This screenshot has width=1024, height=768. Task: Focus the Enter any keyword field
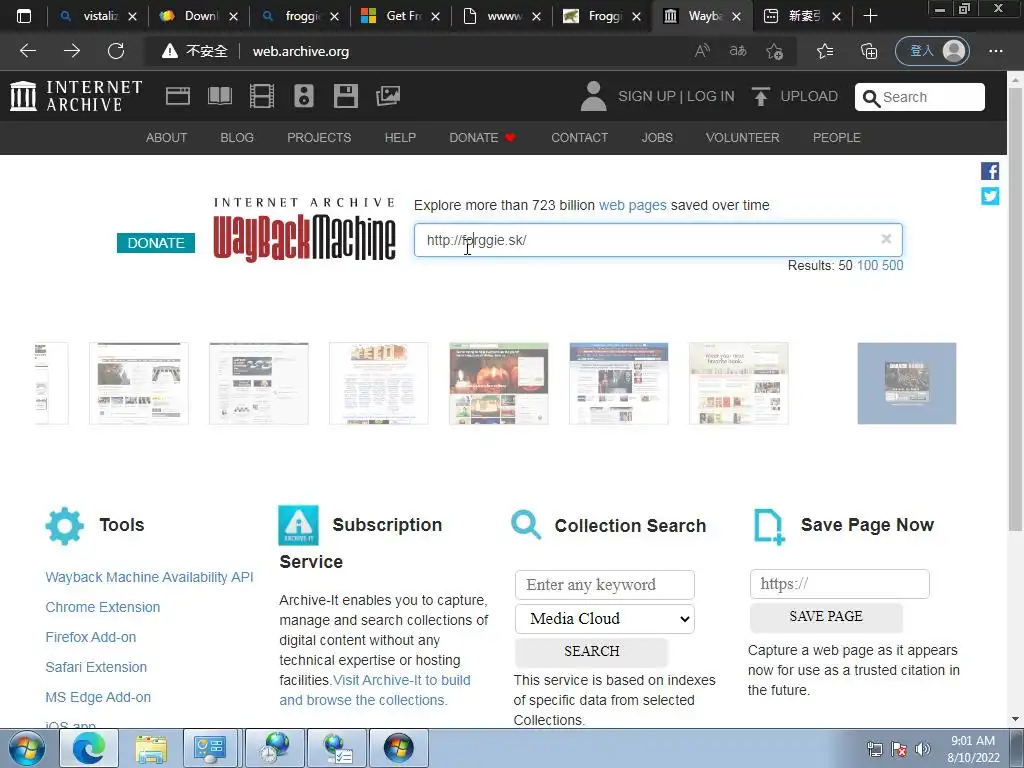coord(605,584)
